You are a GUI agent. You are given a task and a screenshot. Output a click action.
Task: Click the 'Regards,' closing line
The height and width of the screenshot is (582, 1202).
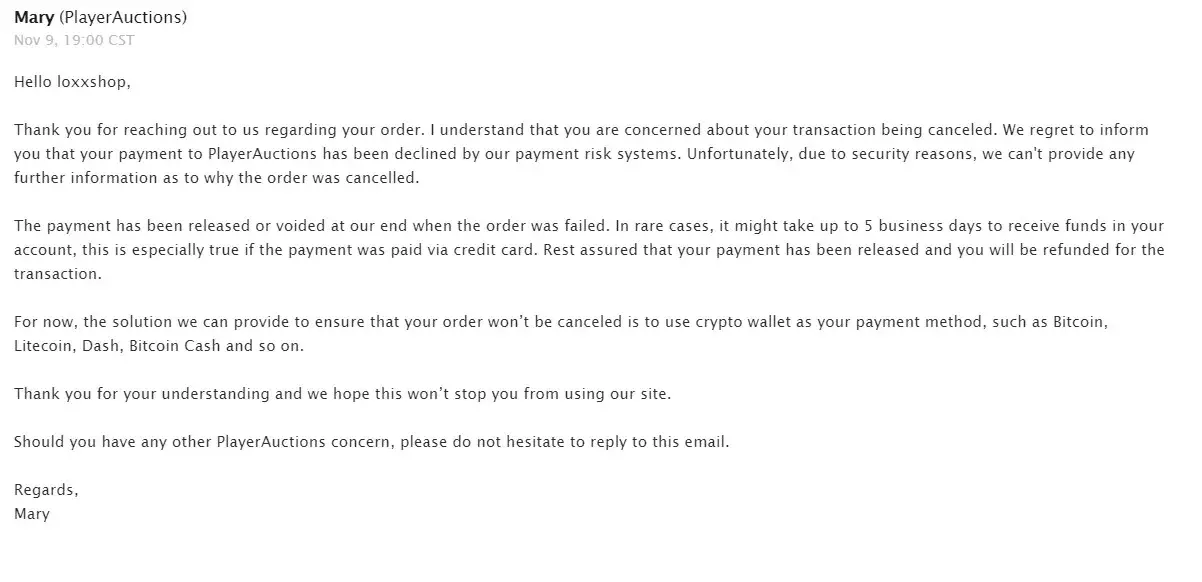tap(46, 490)
